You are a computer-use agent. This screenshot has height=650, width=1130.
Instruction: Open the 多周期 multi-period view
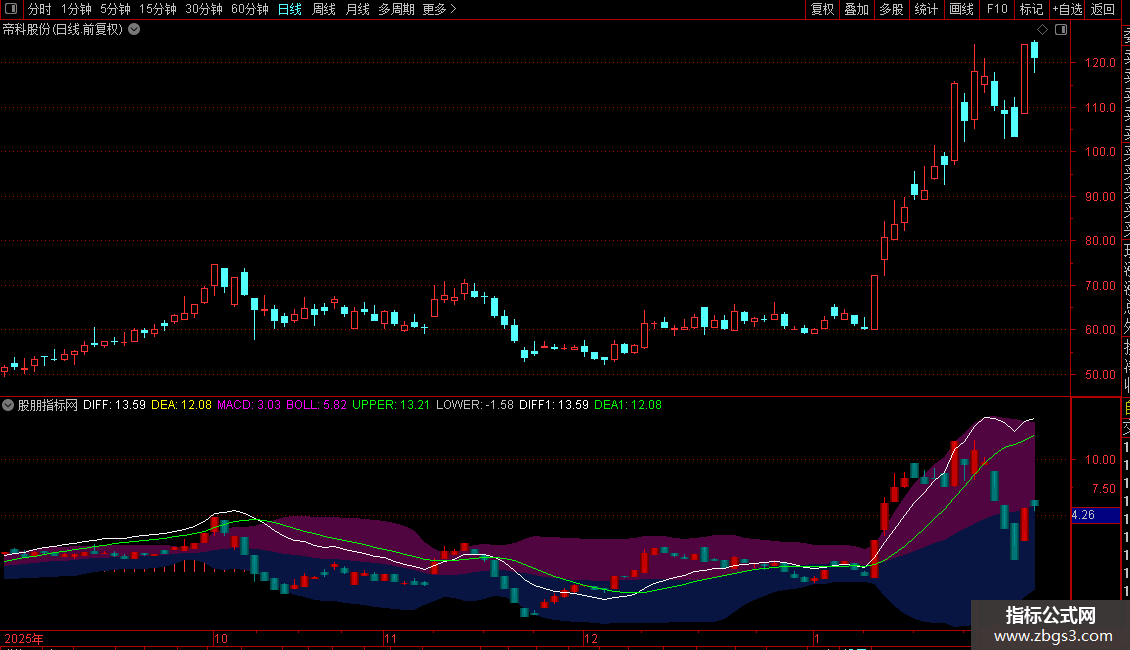pyautogui.click(x=396, y=9)
